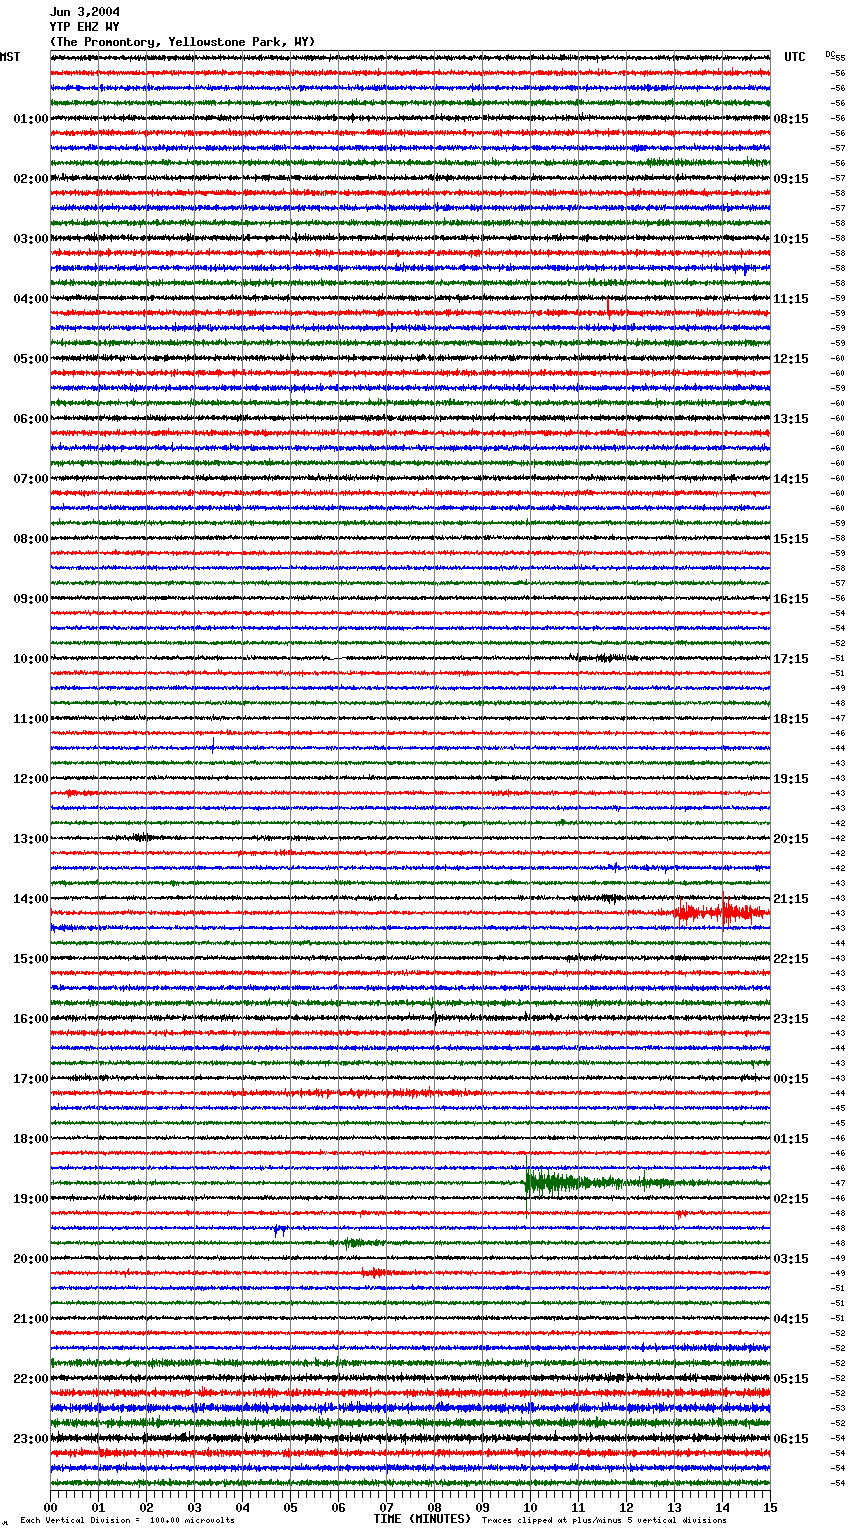Click the 'Traces clipped at plus/minus 5 vertical divisions' note
850x1534 pixels.
pos(604,1520)
